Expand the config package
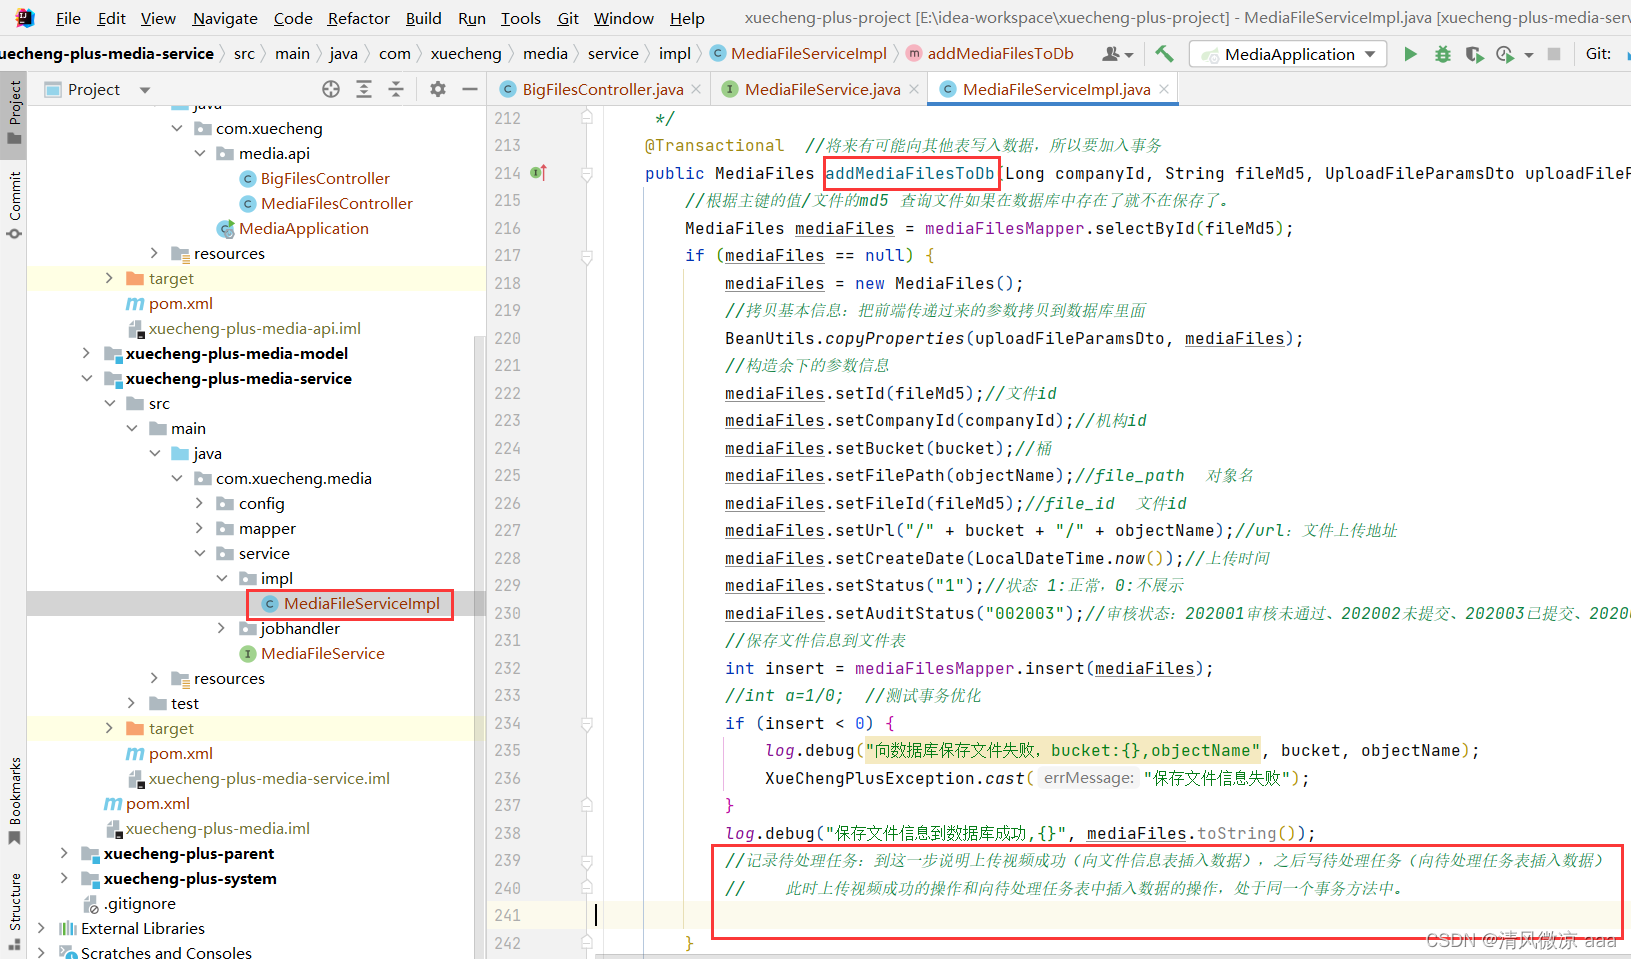This screenshot has width=1631, height=959. click(x=199, y=503)
